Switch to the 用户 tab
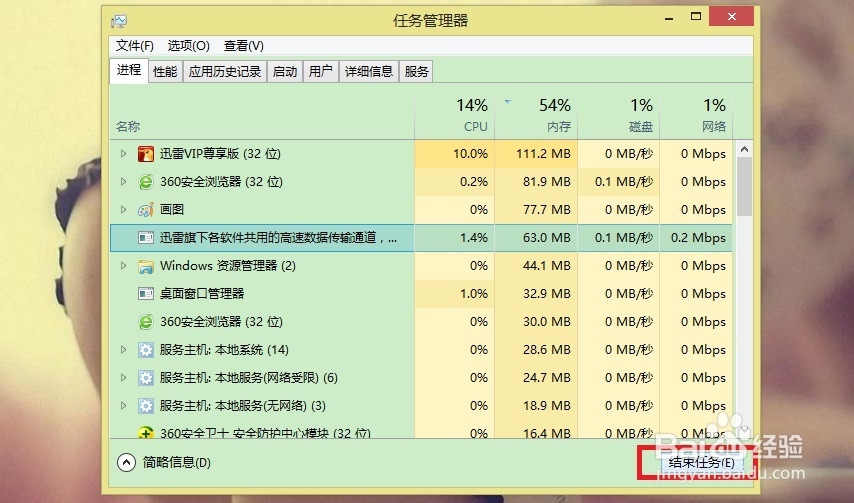This screenshot has height=503, width=854. click(x=321, y=71)
